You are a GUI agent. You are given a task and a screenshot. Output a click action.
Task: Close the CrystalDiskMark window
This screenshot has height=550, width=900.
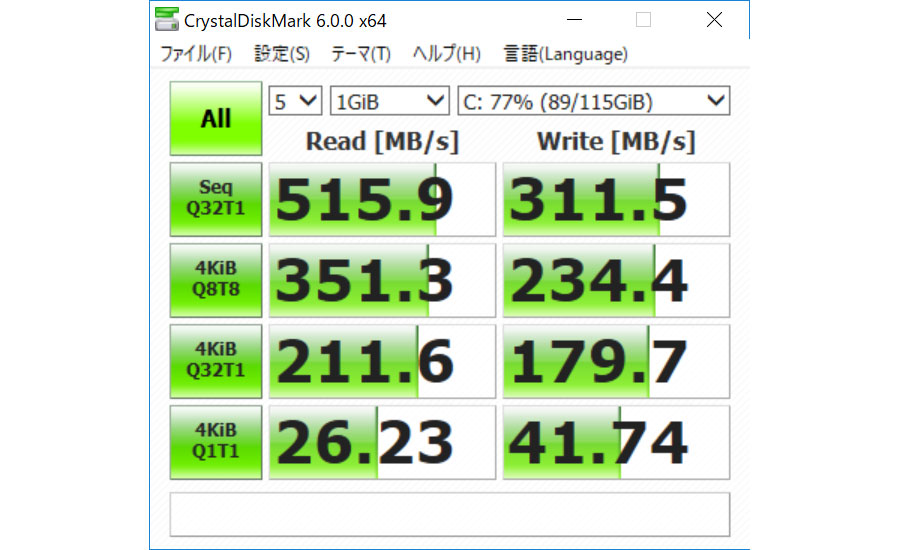715,20
